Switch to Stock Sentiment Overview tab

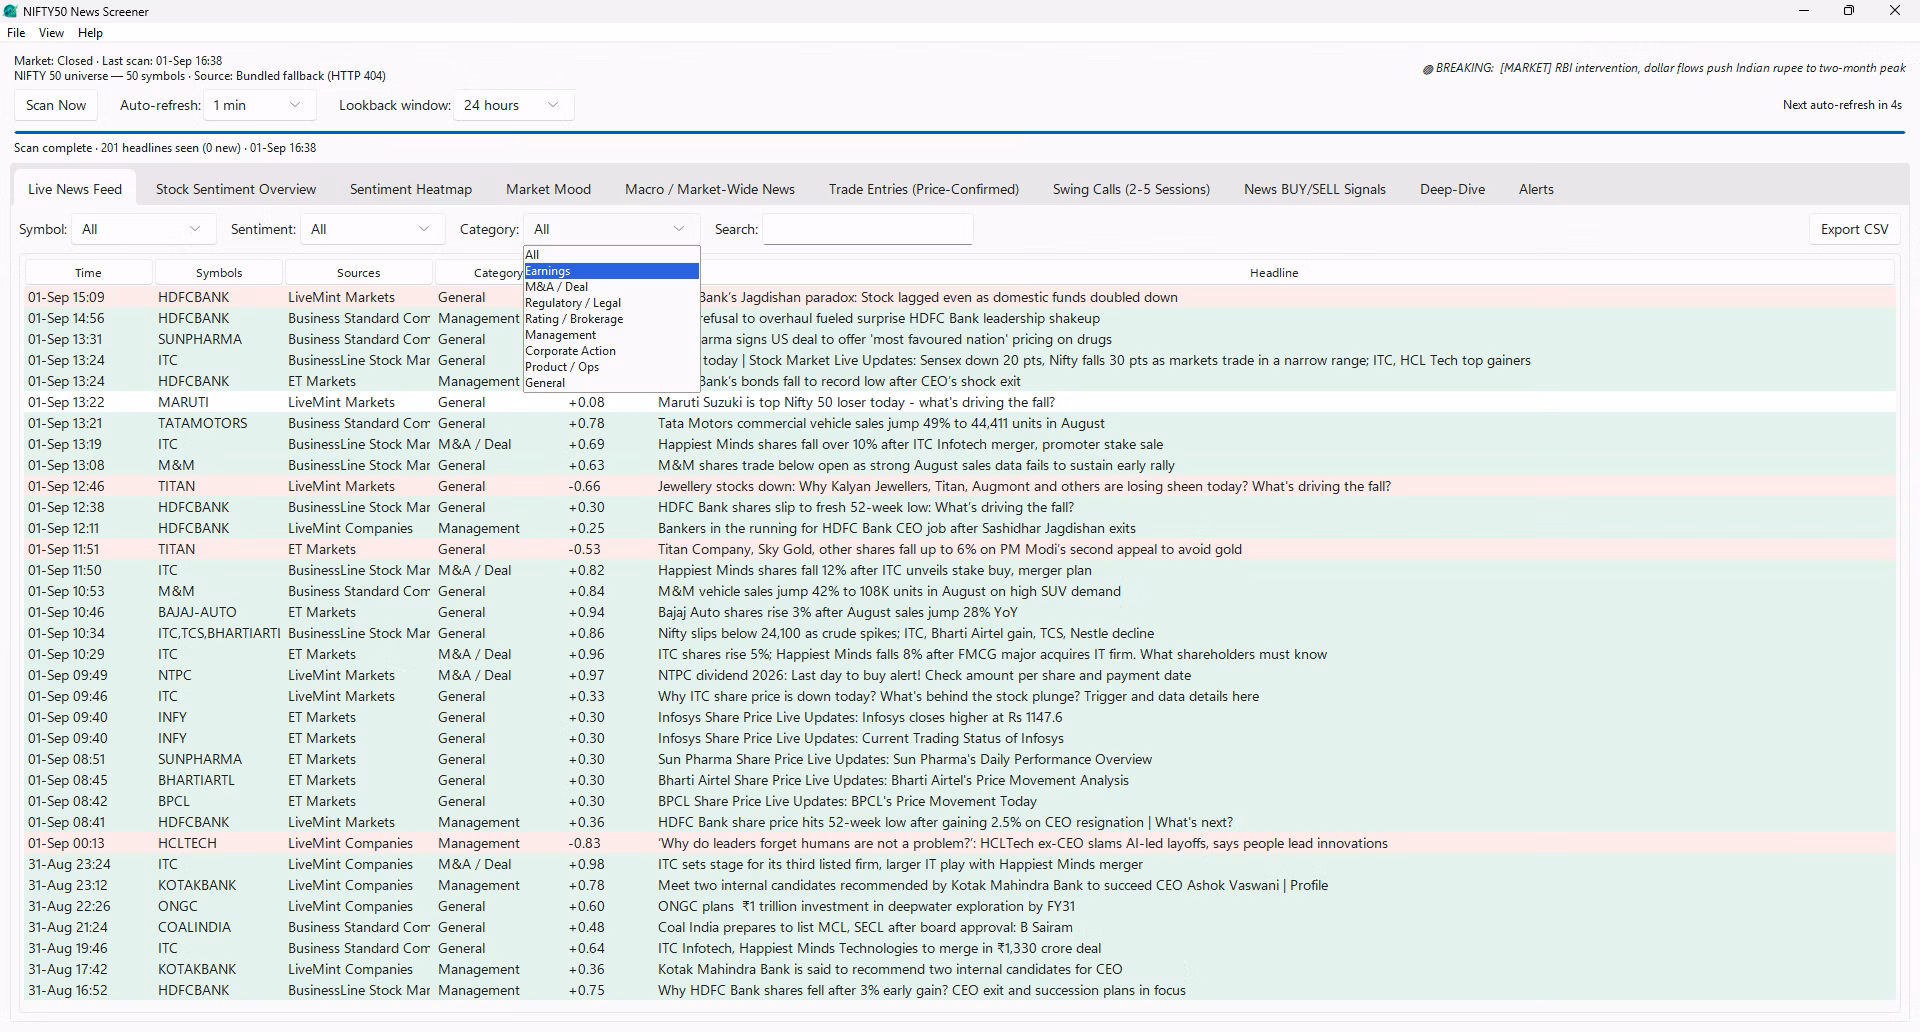[x=236, y=189]
